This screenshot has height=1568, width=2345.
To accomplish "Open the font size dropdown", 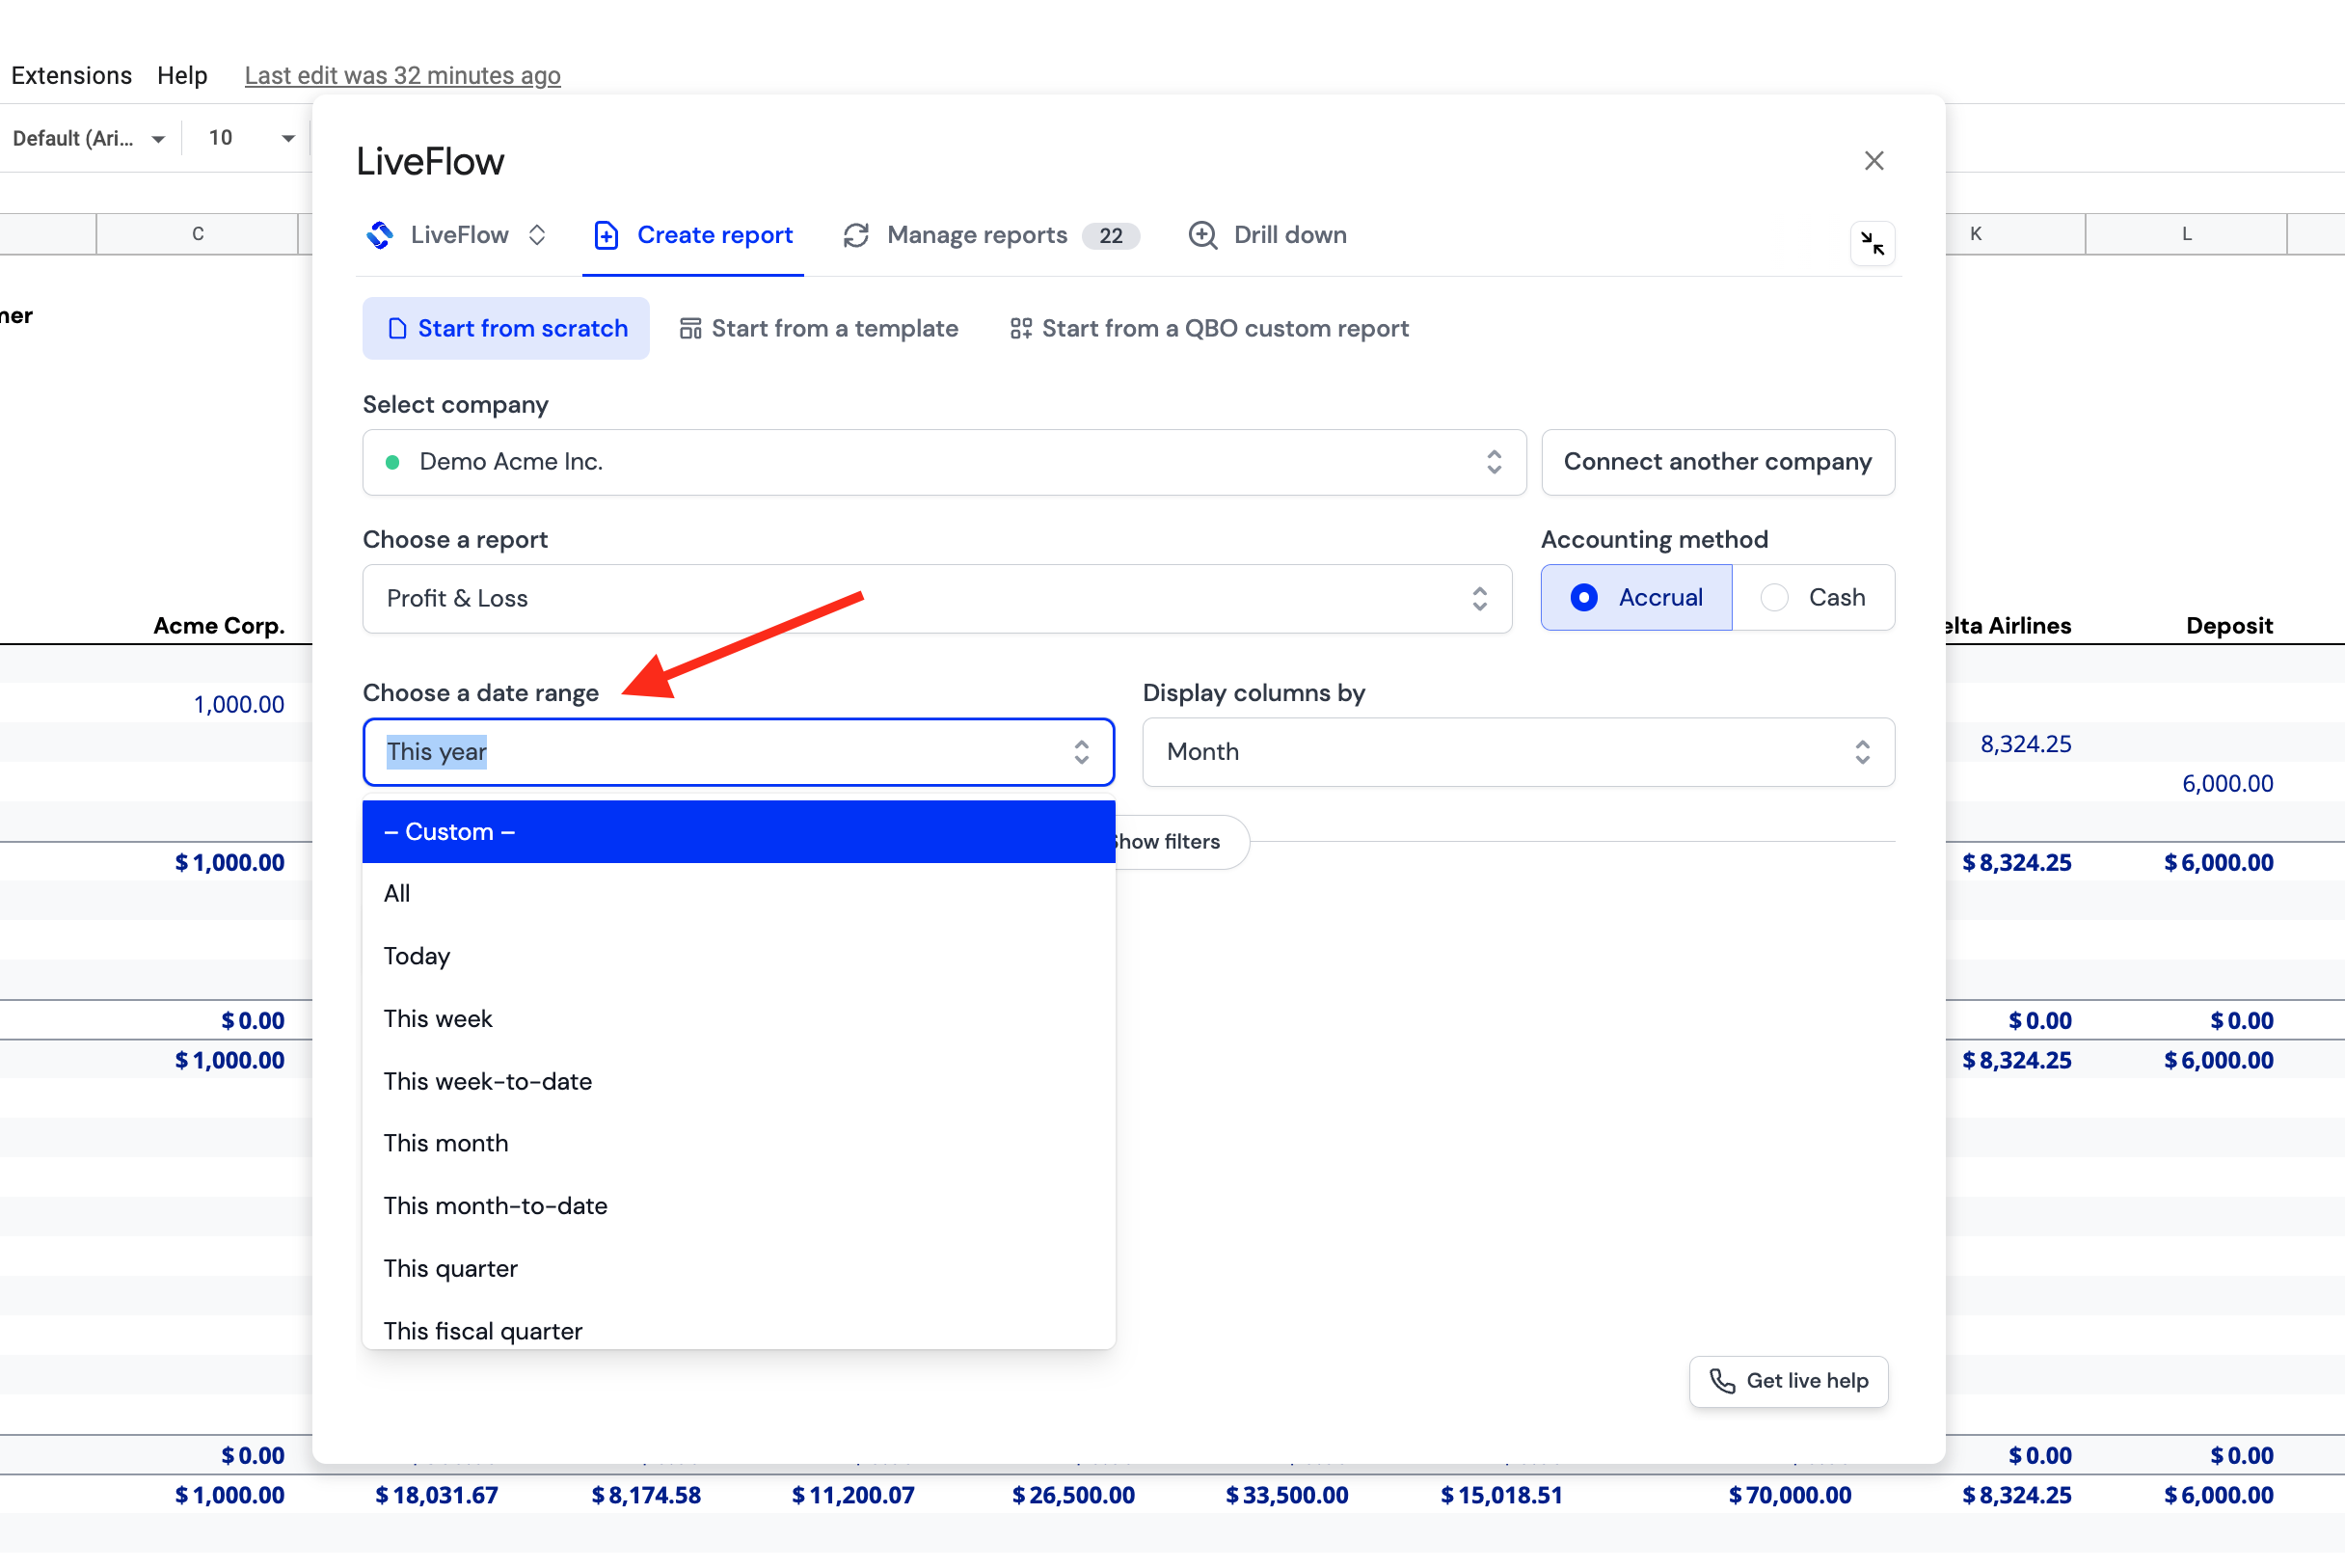I will point(250,138).
